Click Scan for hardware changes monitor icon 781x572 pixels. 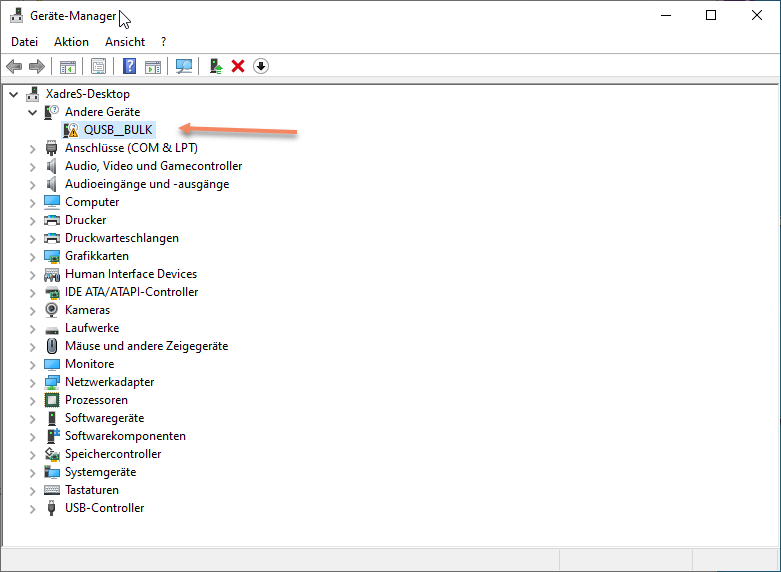pyautogui.click(x=184, y=66)
